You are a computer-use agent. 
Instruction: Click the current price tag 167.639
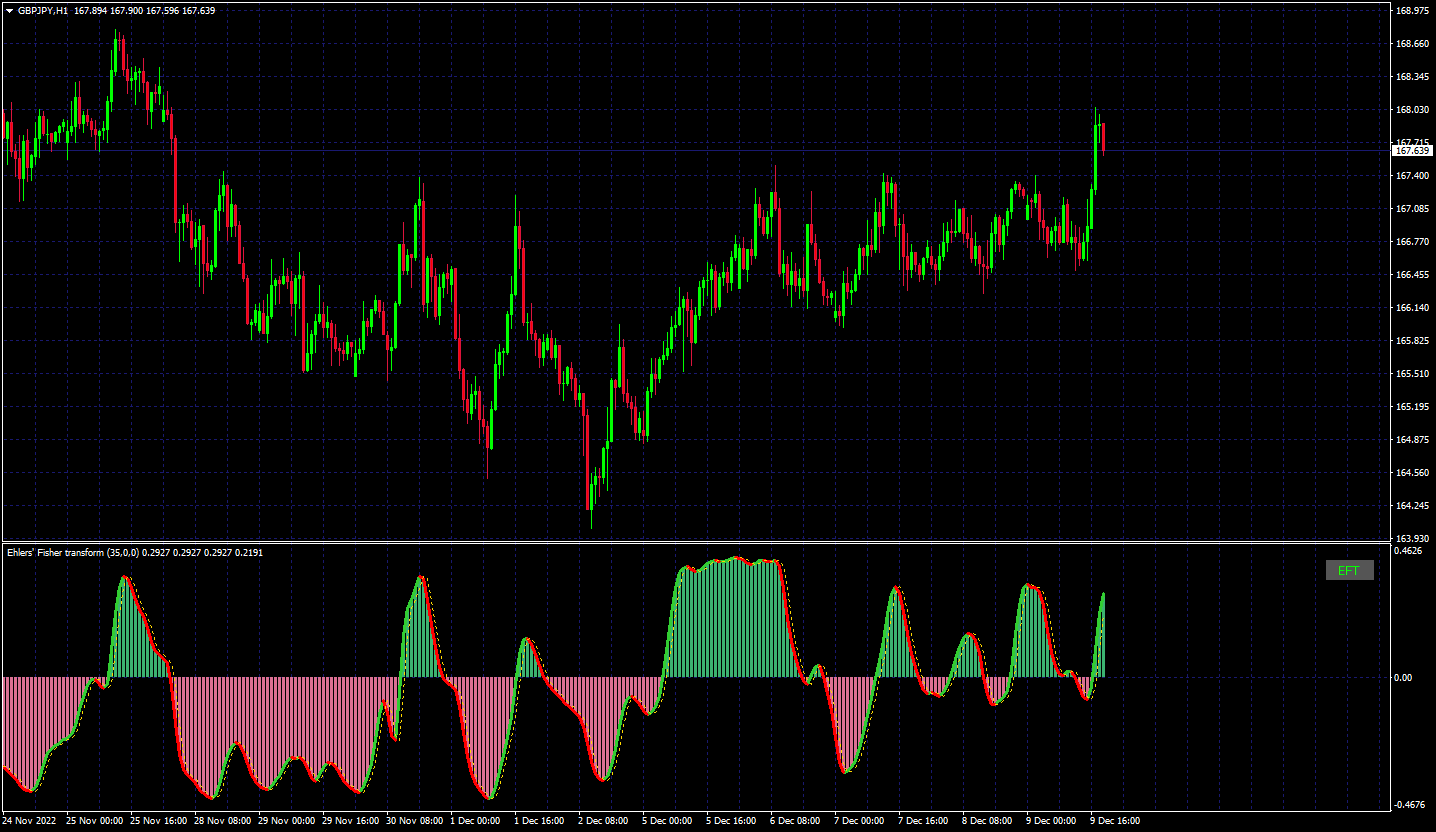[x=1412, y=150]
